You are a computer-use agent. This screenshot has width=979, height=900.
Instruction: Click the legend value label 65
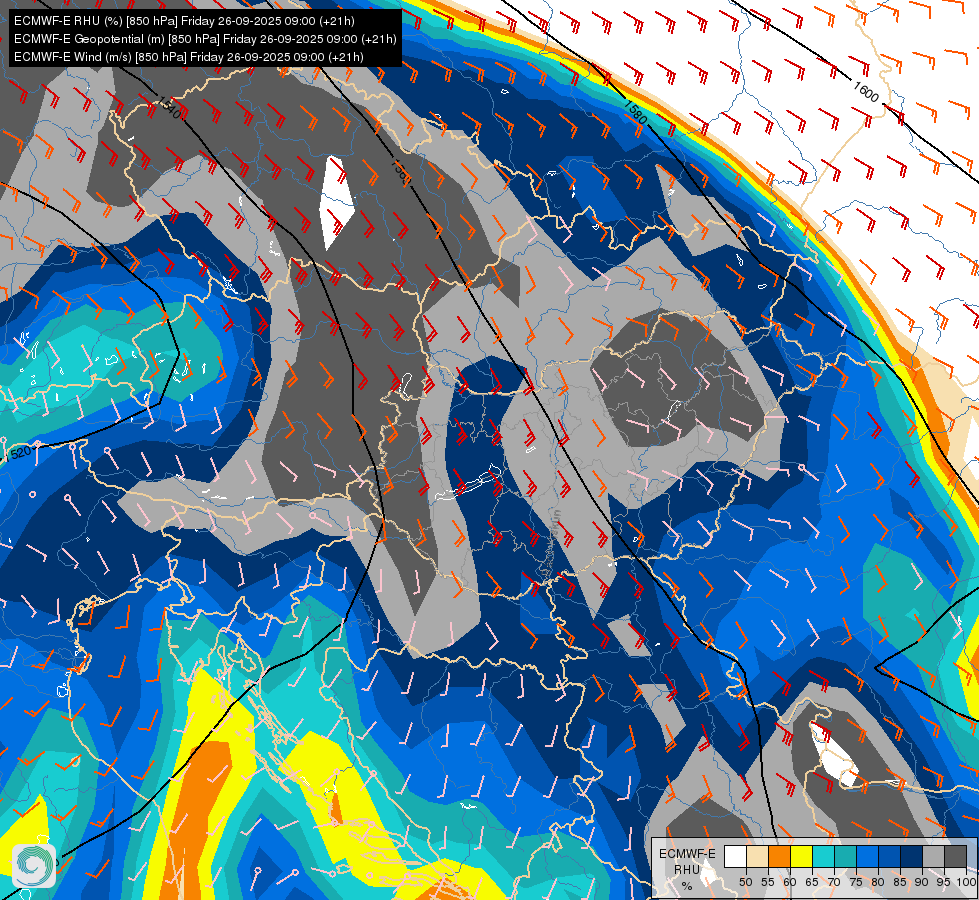pos(812,882)
